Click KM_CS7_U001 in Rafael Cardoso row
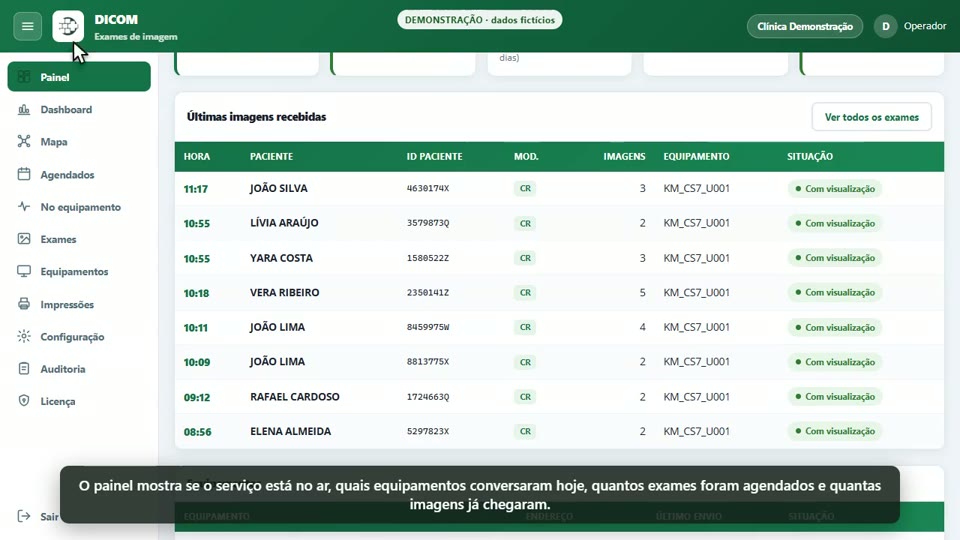 click(696, 397)
